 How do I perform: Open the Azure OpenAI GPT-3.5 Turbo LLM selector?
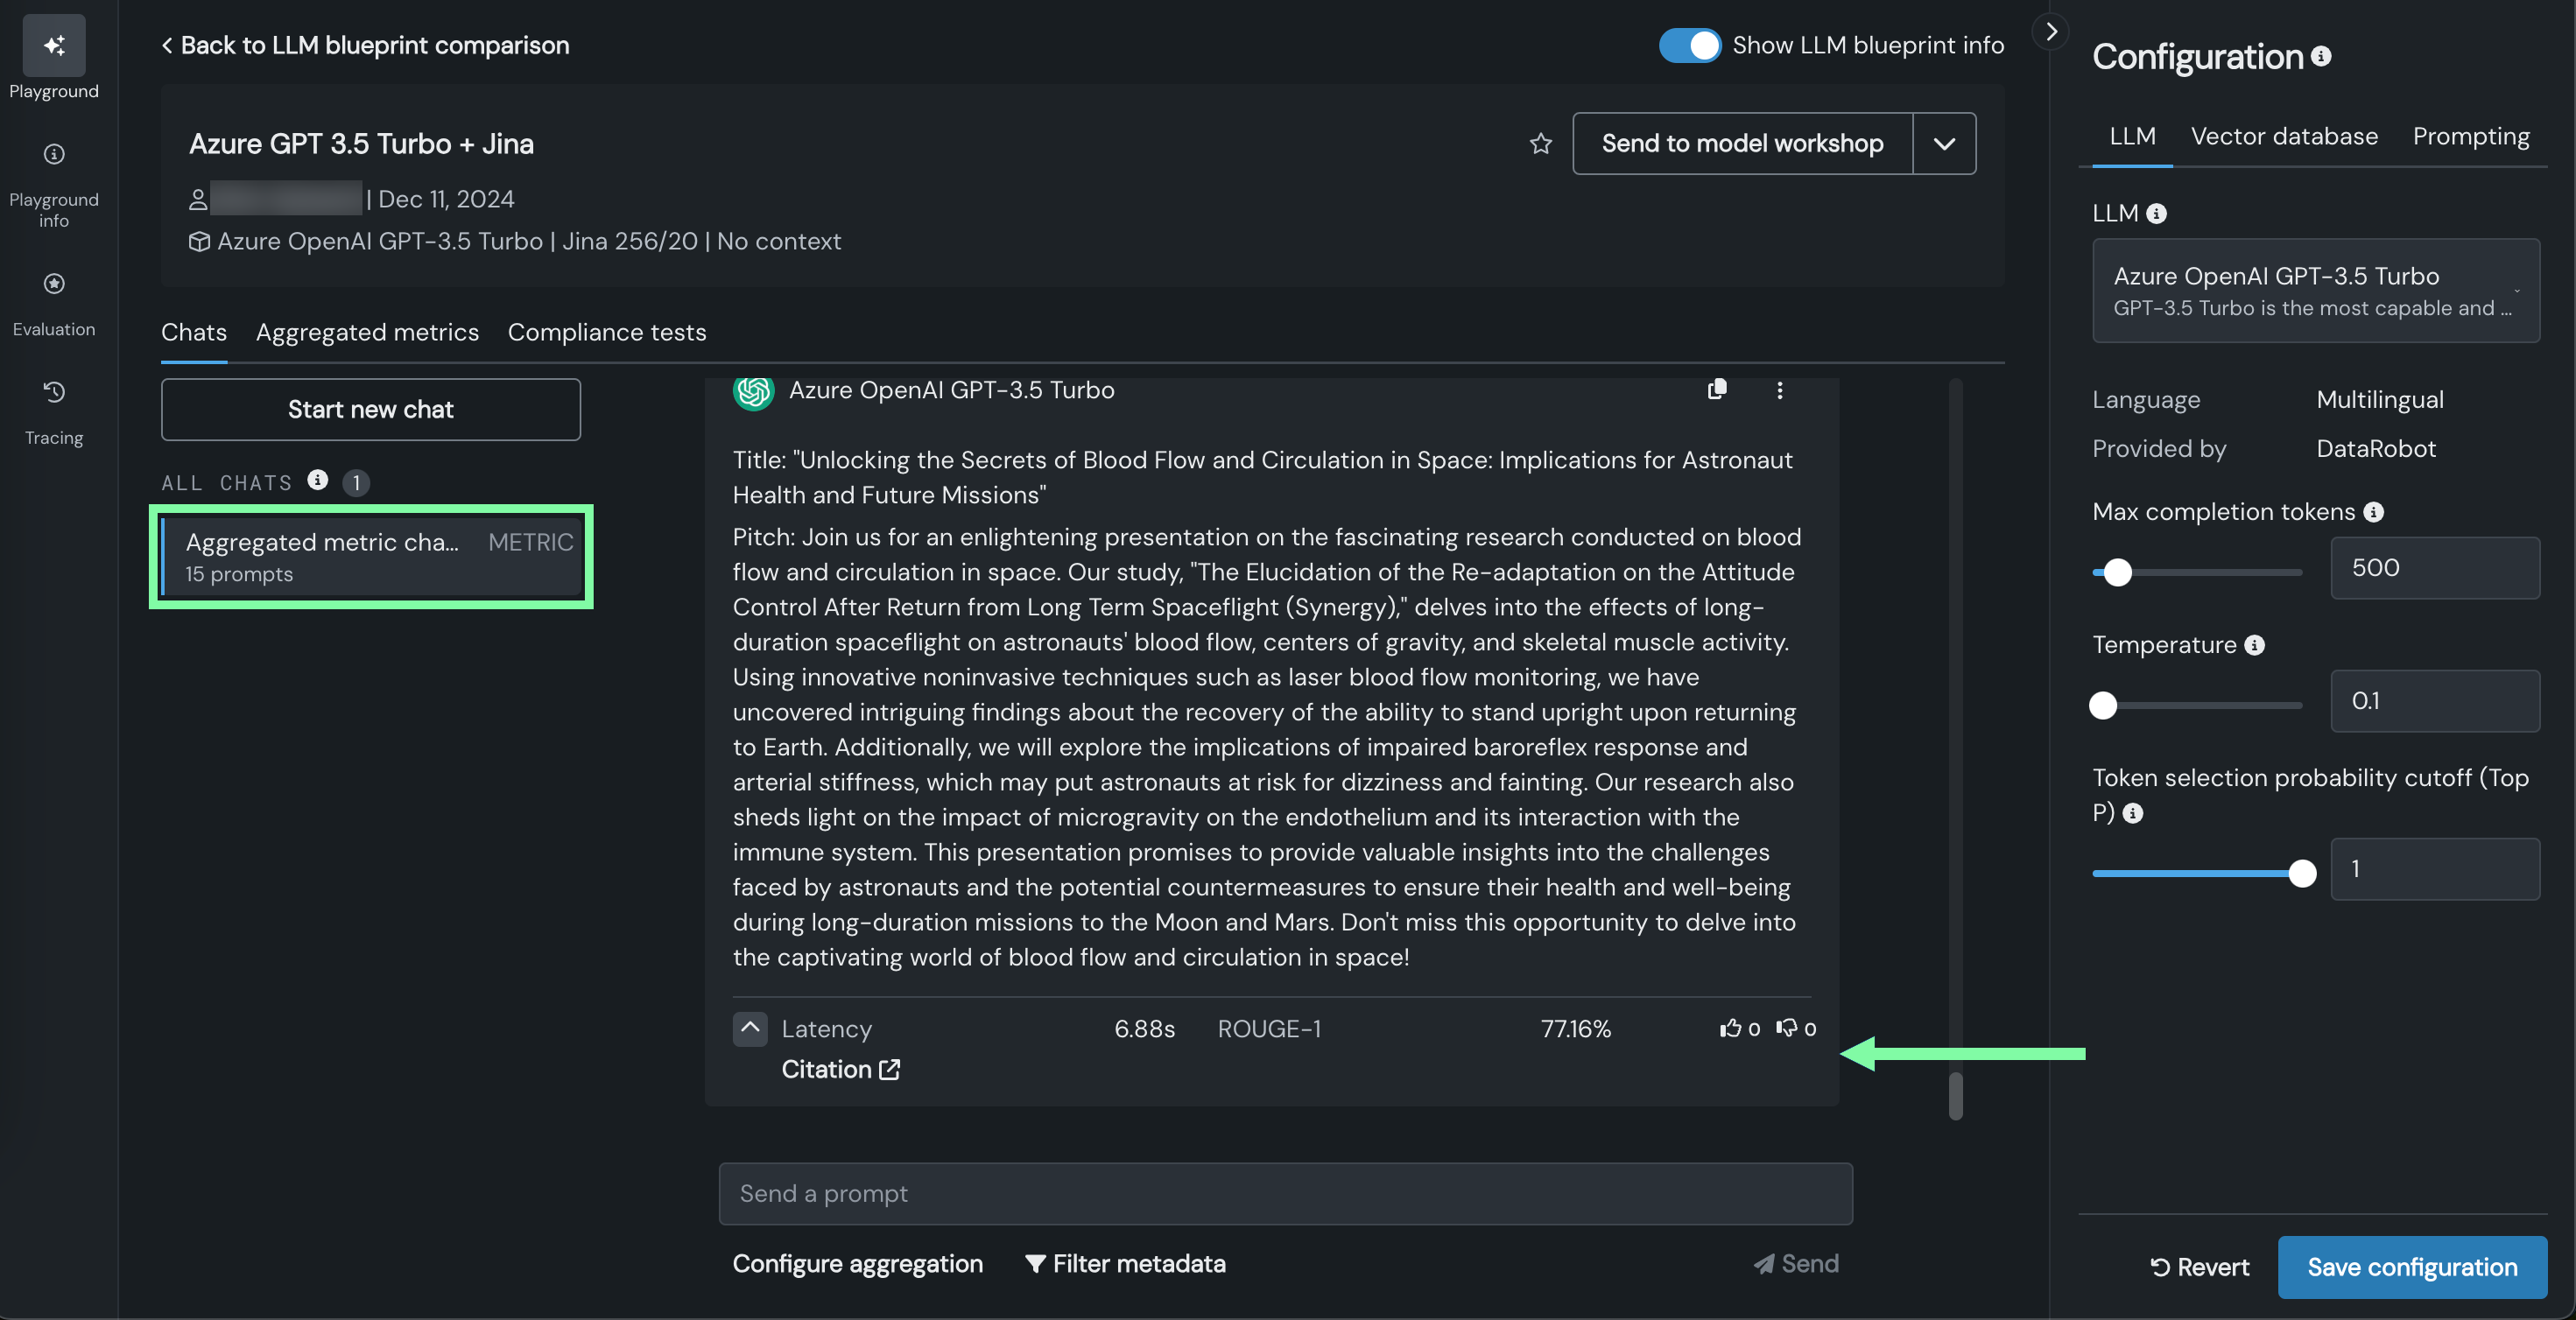[2315, 290]
